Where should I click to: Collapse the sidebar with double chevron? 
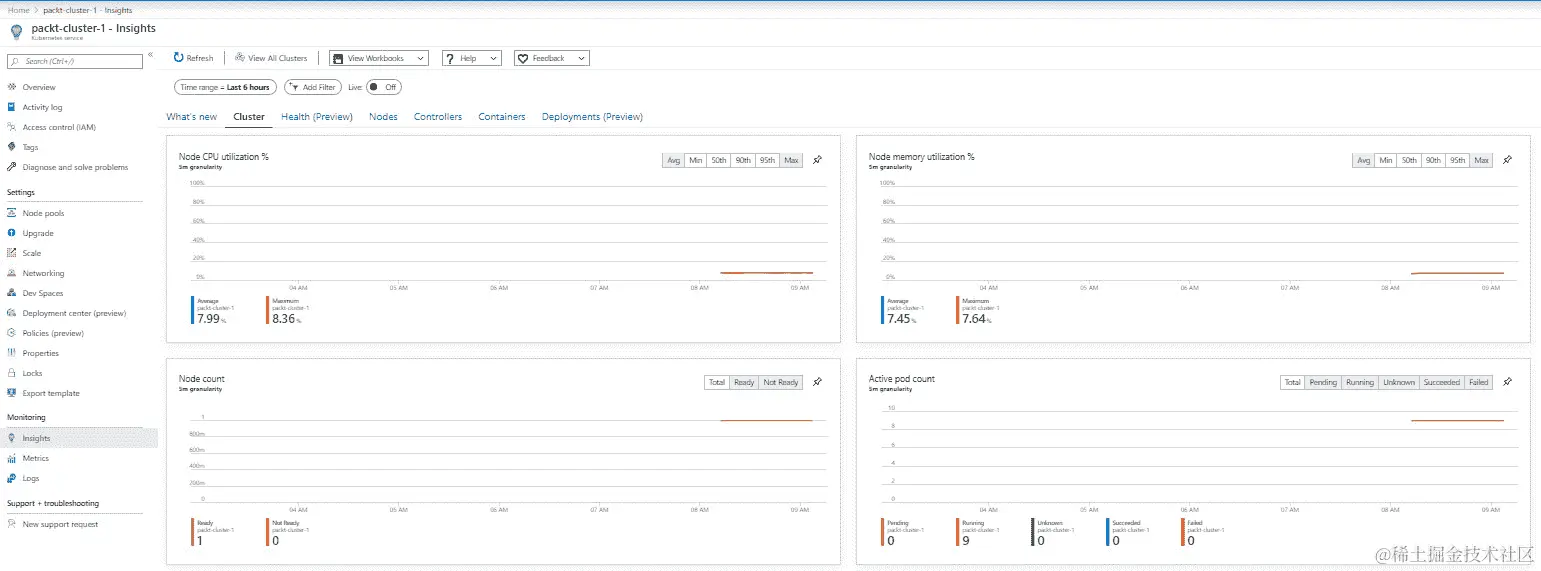pyautogui.click(x=151, y=55)
